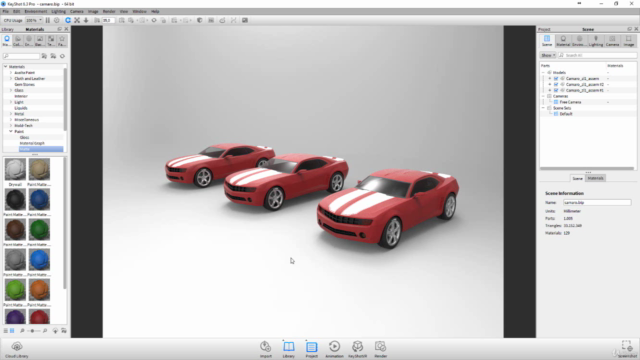The width and height of the screenshot is (640, 360).
Task: Take a Screenshot using bottom-right icon
Action: coord(627,349)
